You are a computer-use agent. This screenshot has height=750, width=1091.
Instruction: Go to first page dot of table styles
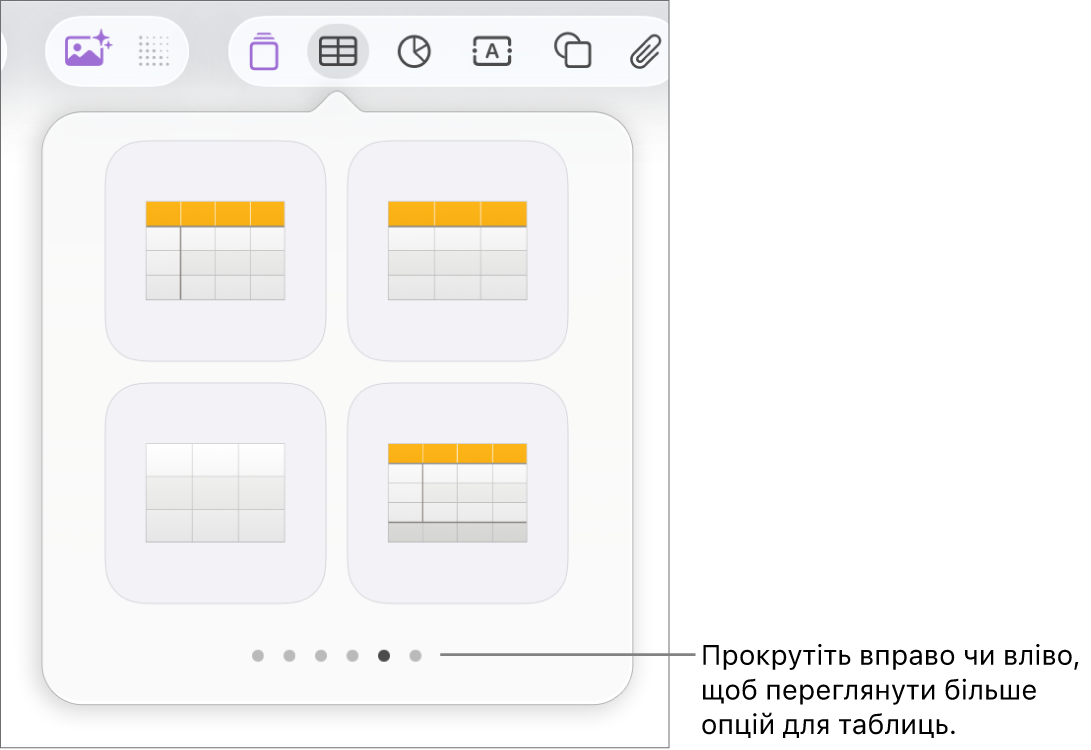(x=258, y=655)
